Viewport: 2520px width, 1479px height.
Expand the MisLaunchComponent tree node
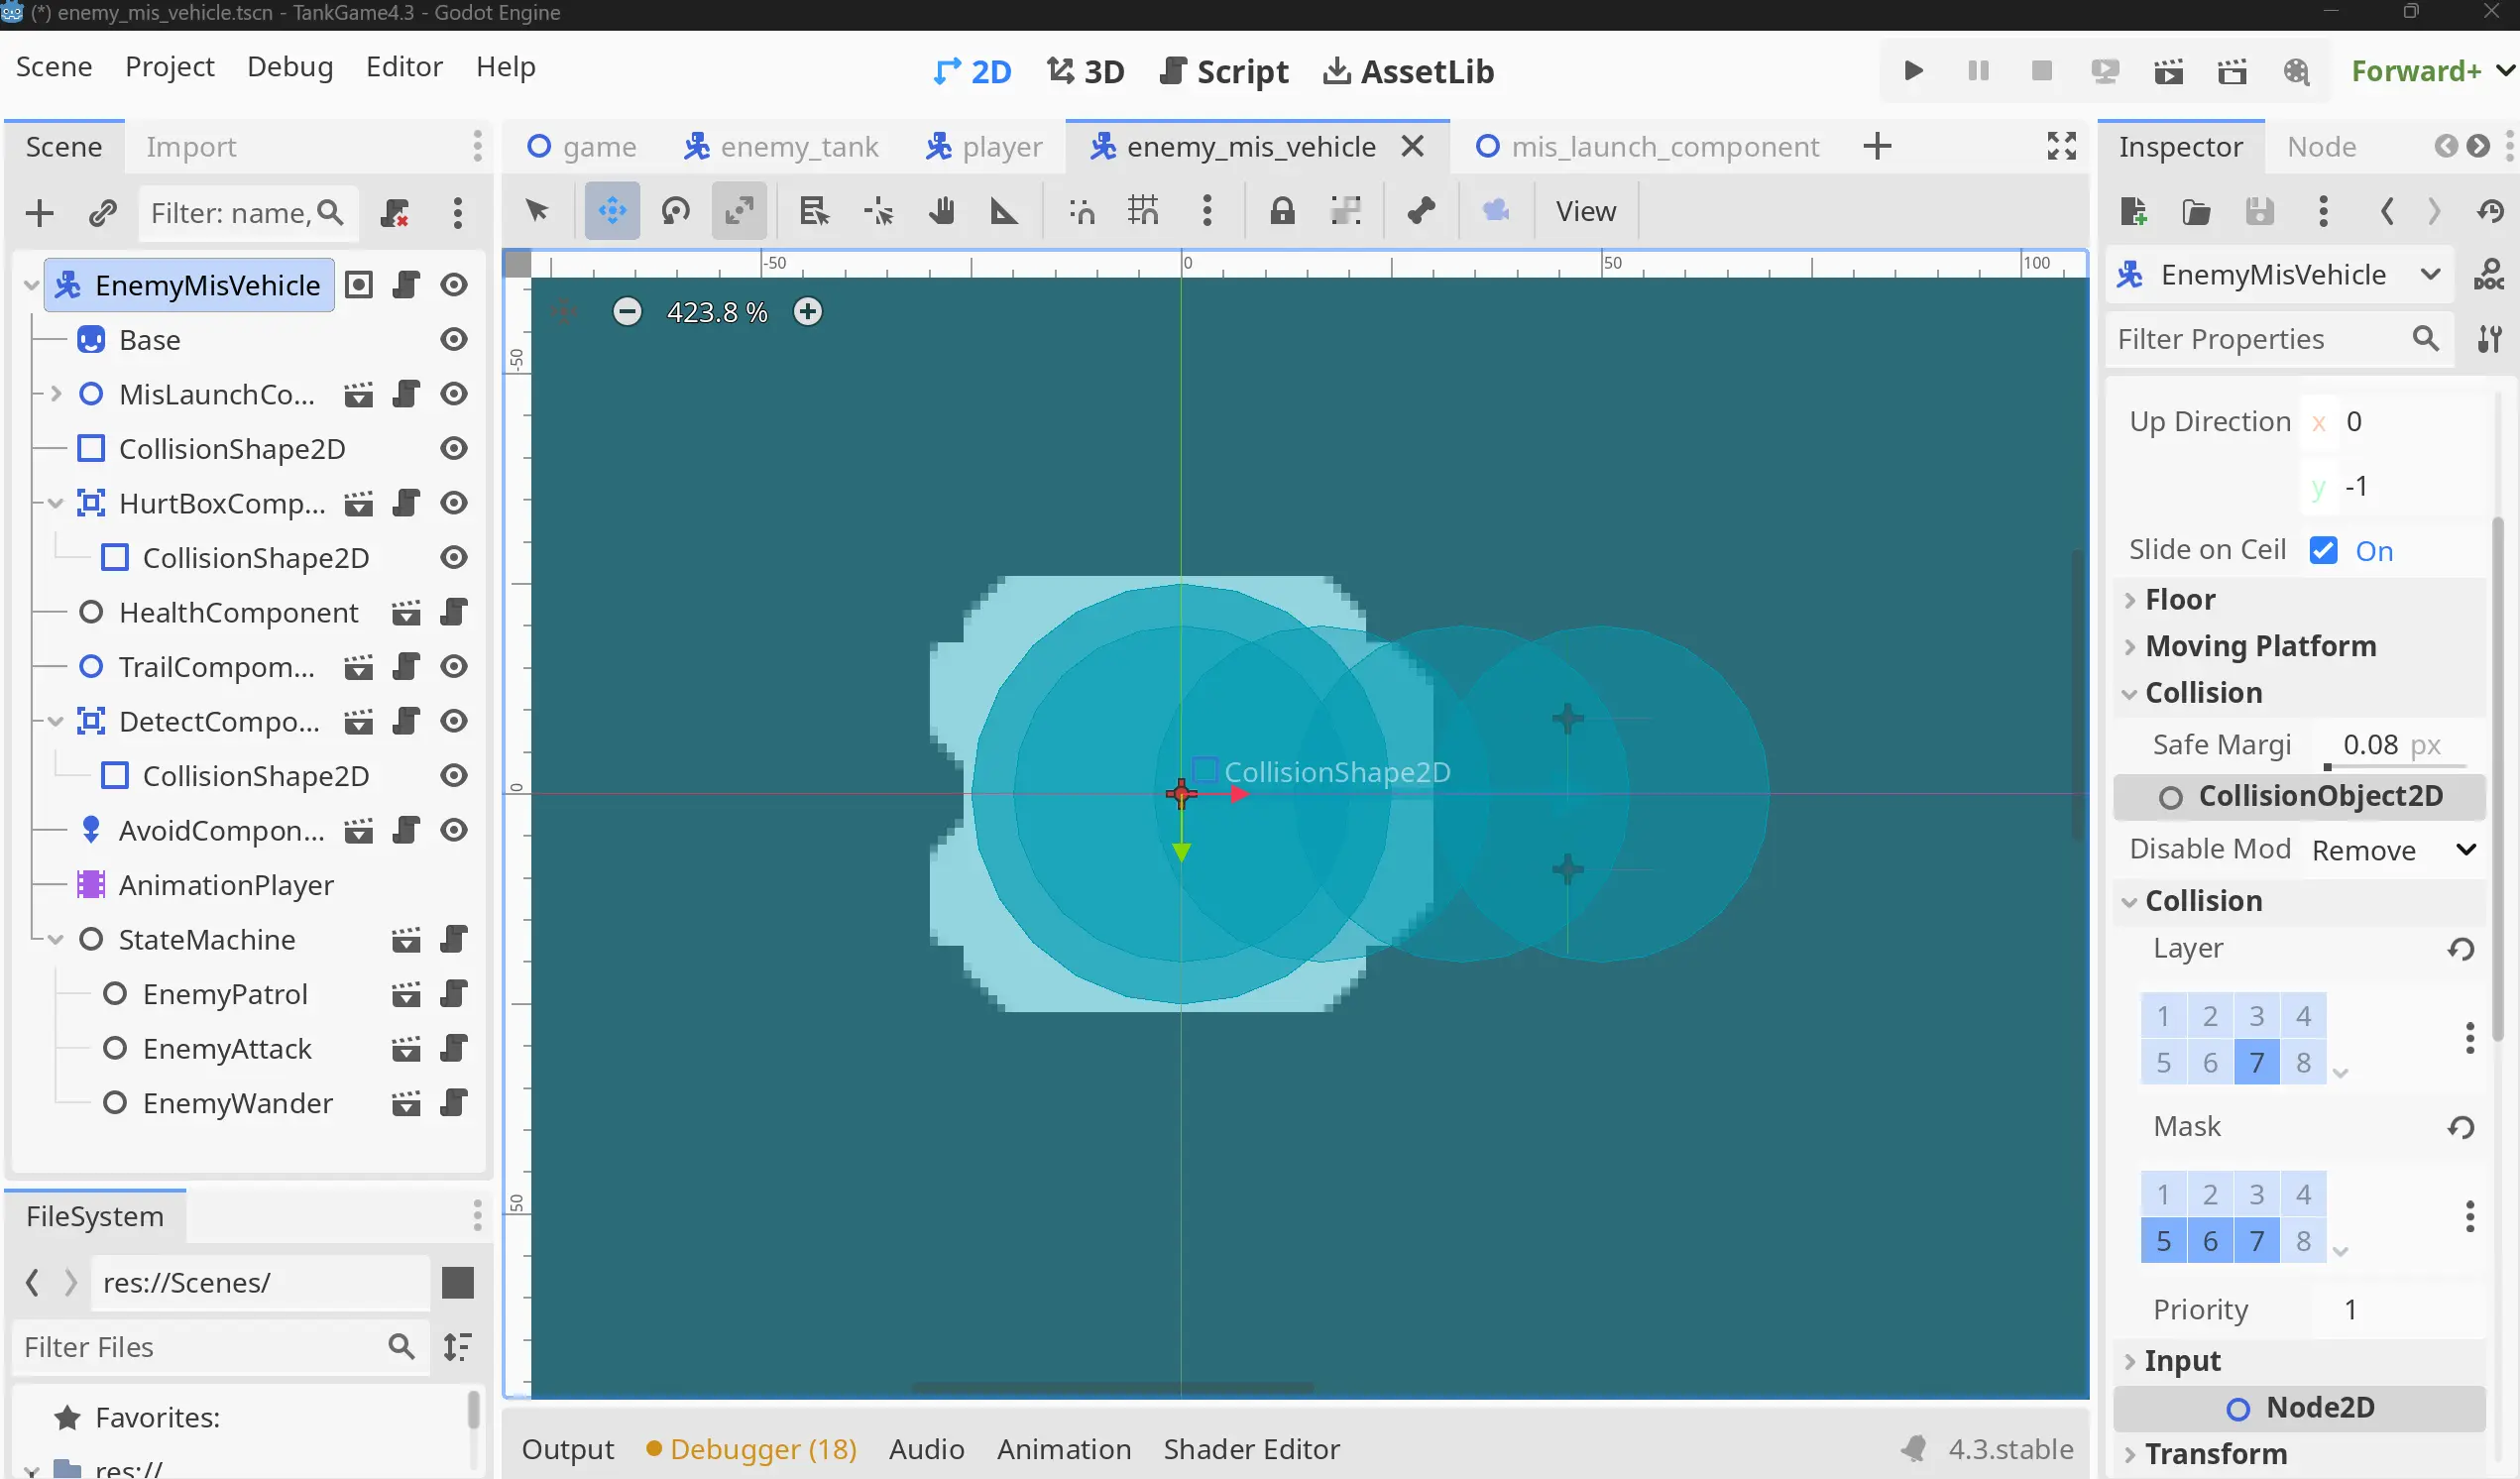click(56, 394)
